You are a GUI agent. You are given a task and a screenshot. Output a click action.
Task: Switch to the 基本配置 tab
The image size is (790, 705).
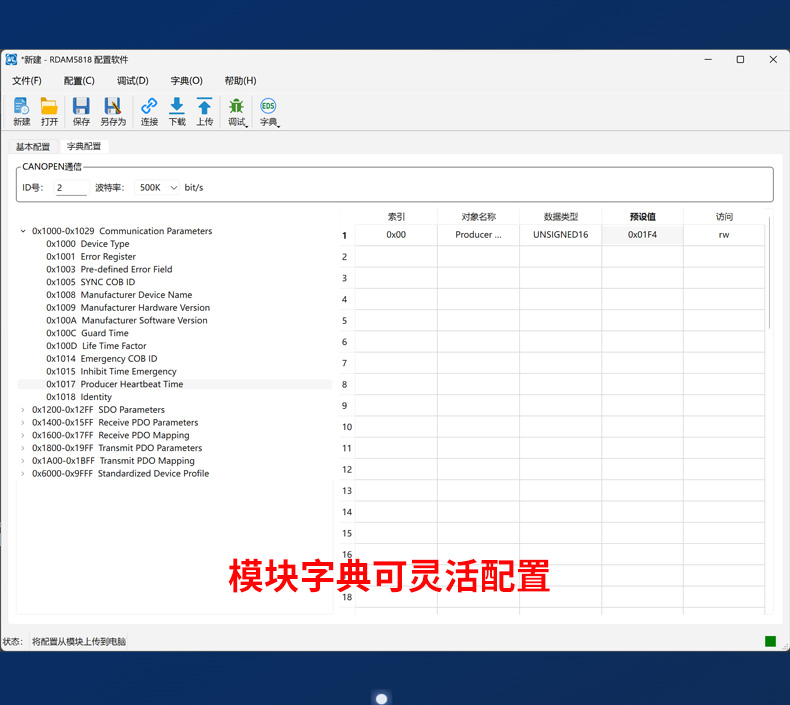pos(33,146)
